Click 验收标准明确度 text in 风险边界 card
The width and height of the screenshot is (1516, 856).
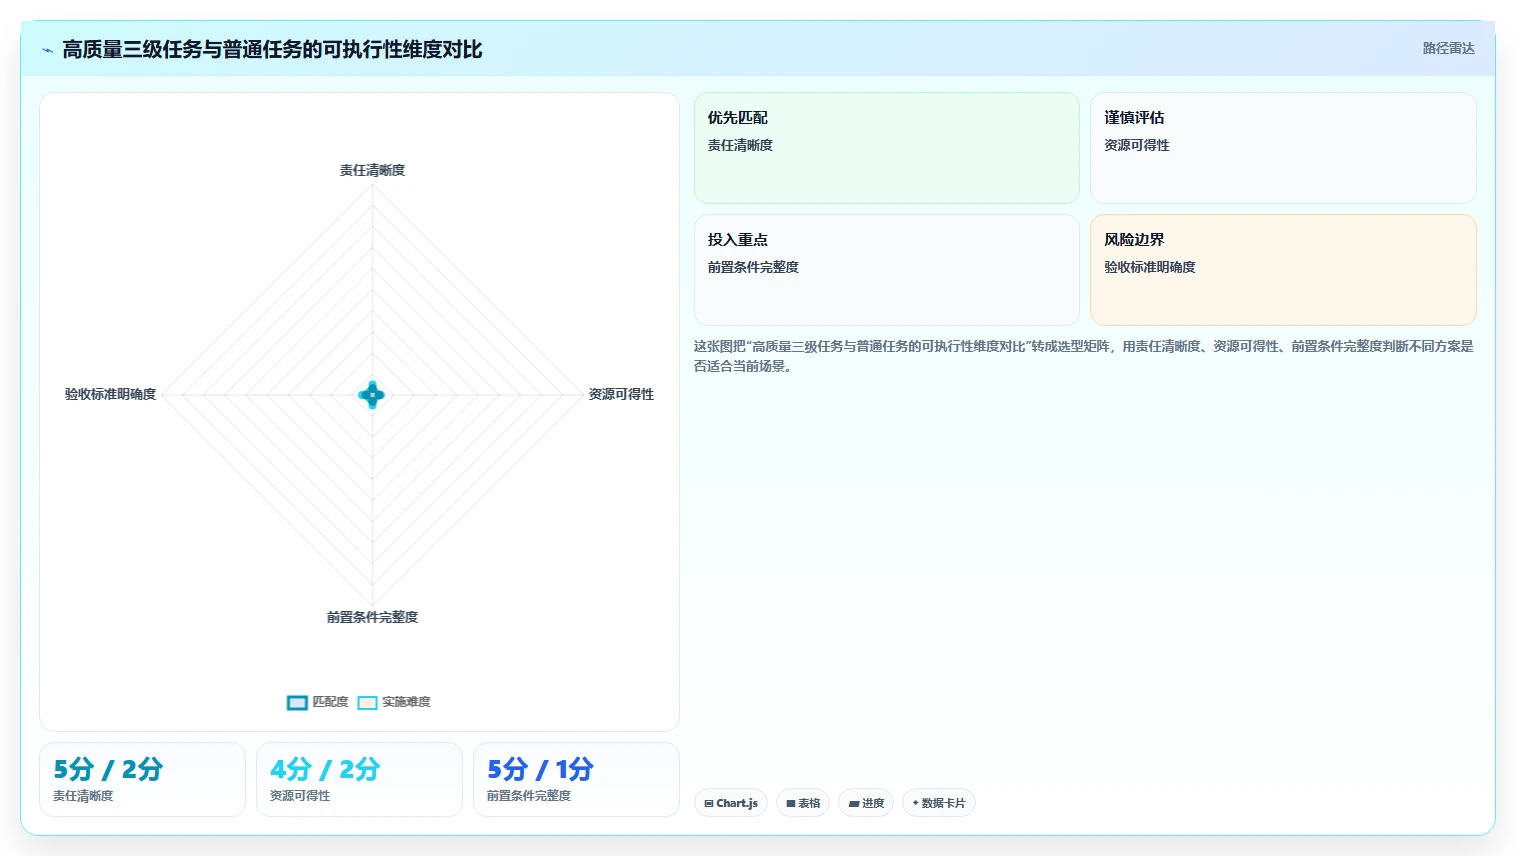pos(1150,267)
